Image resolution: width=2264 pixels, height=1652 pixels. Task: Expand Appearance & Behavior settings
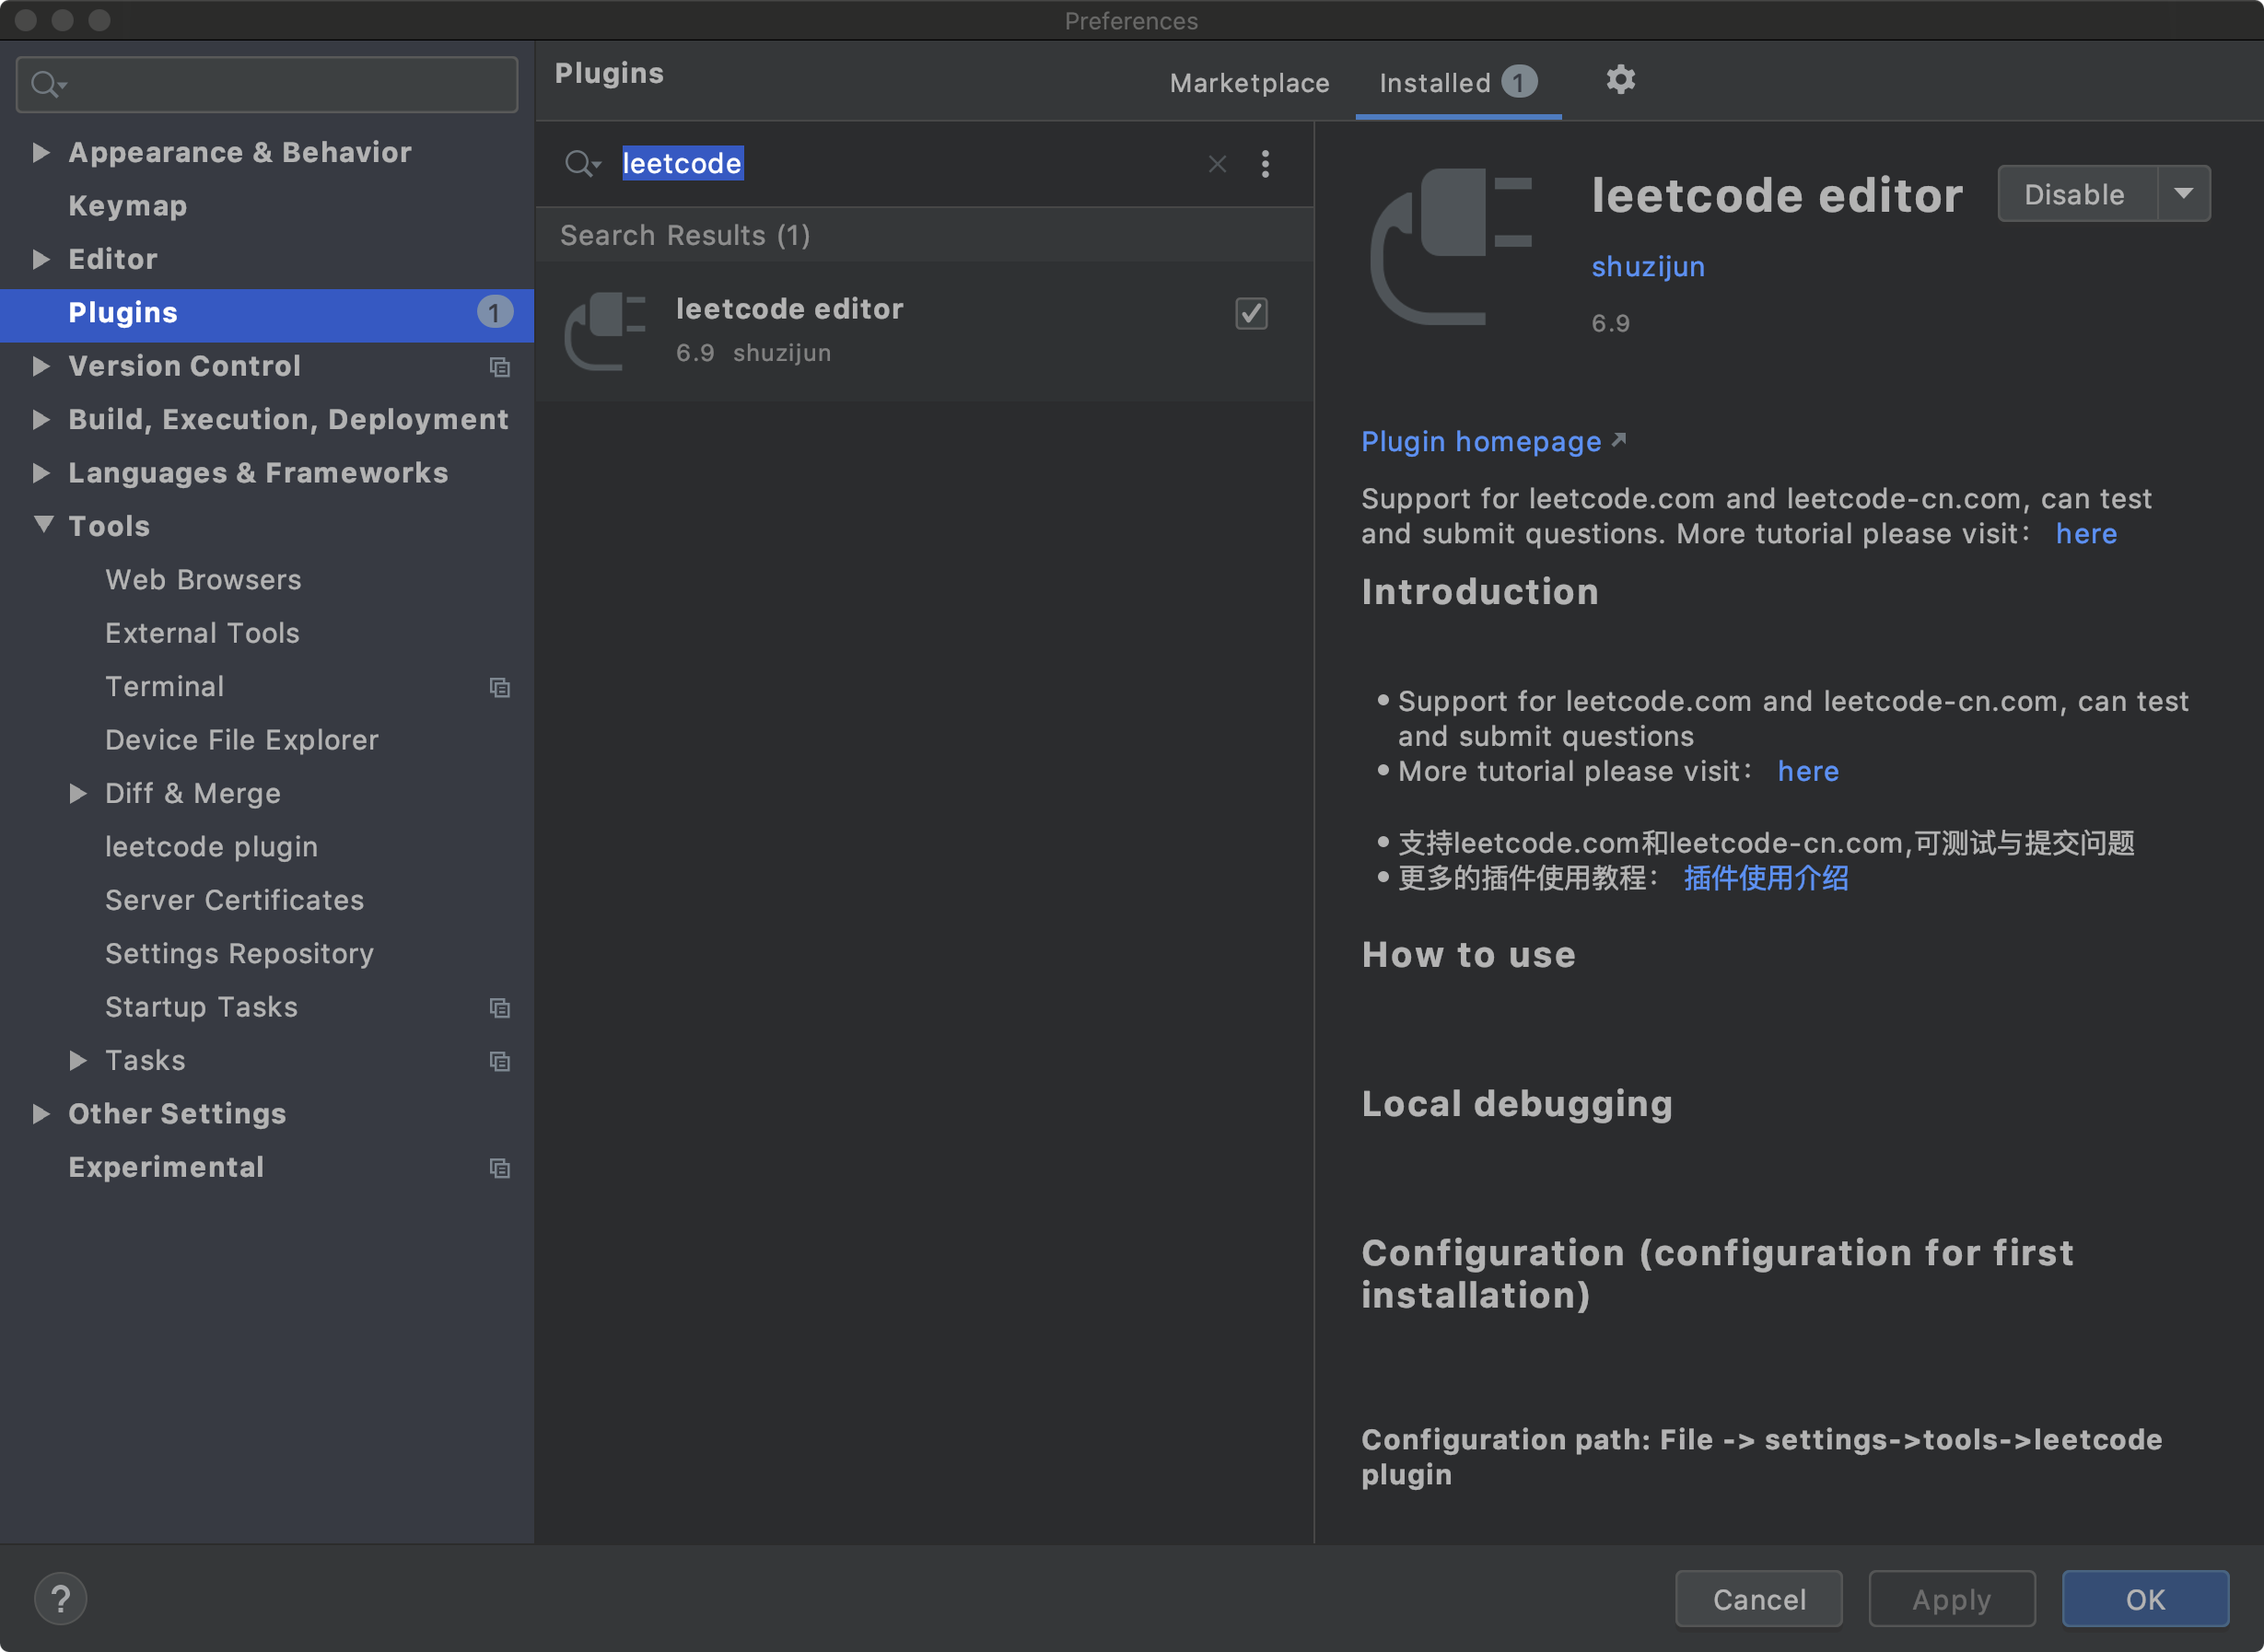41,152
